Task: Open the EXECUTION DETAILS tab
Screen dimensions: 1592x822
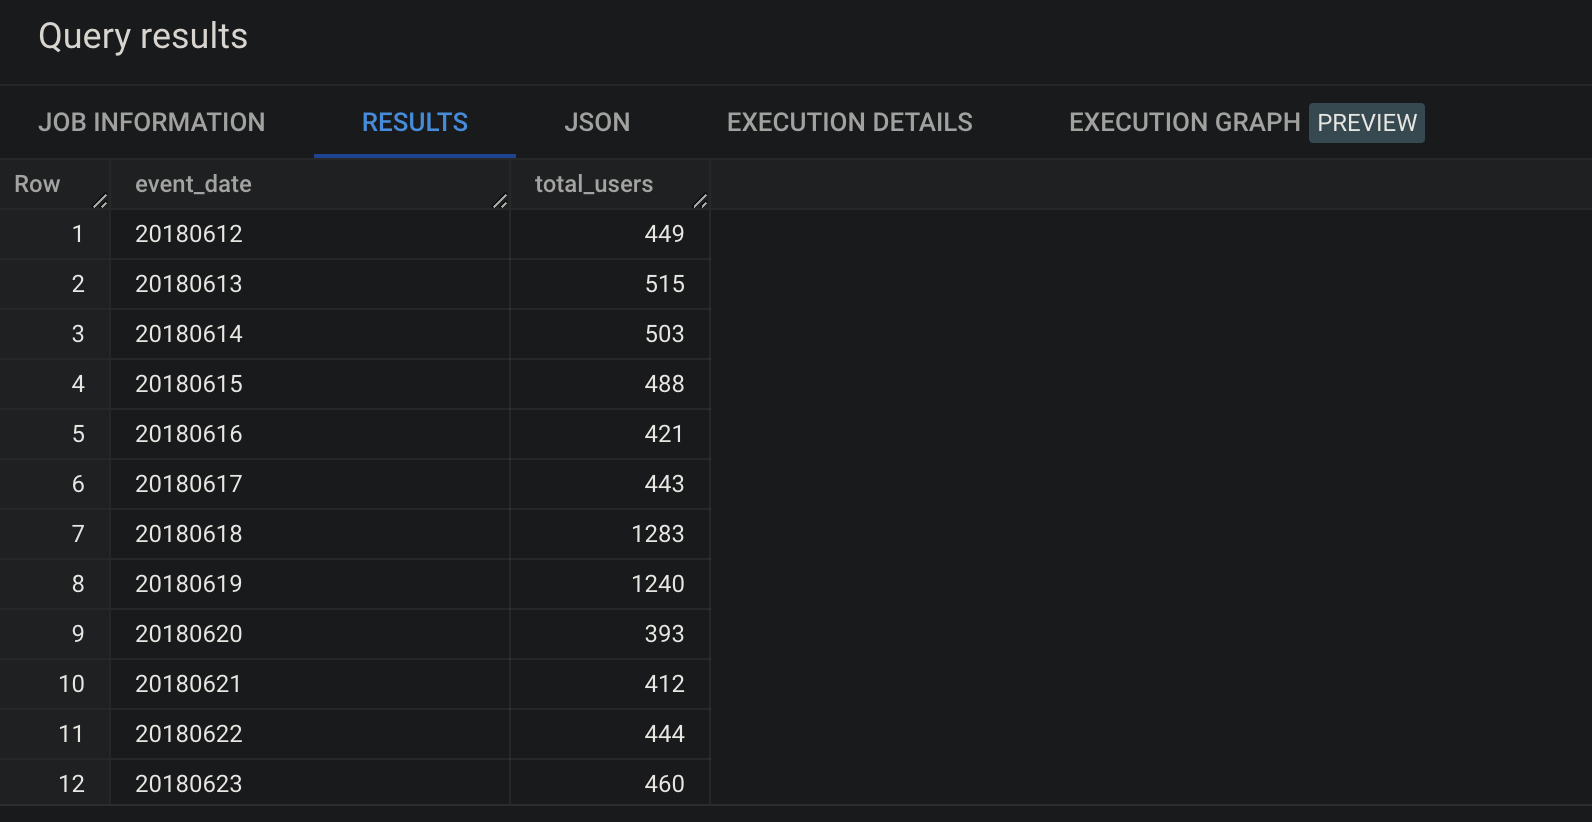Action: click(850, 122)
